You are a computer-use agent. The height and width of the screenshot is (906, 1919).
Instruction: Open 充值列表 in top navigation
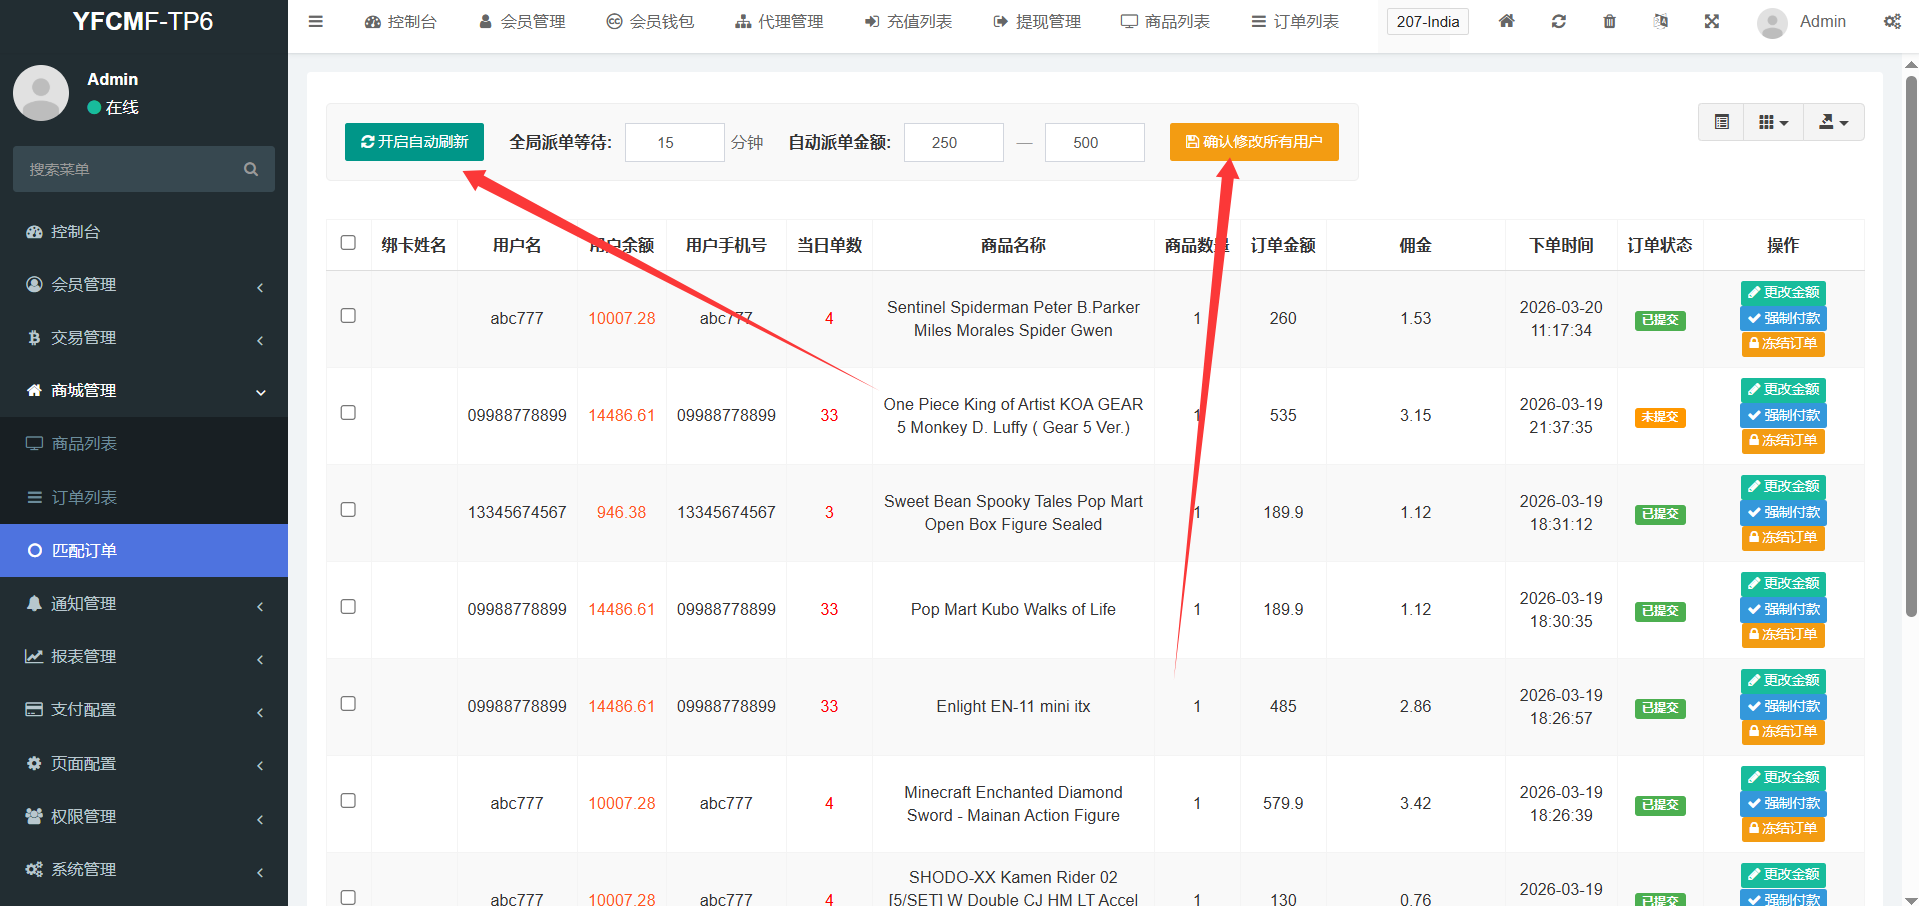[908, 21]
